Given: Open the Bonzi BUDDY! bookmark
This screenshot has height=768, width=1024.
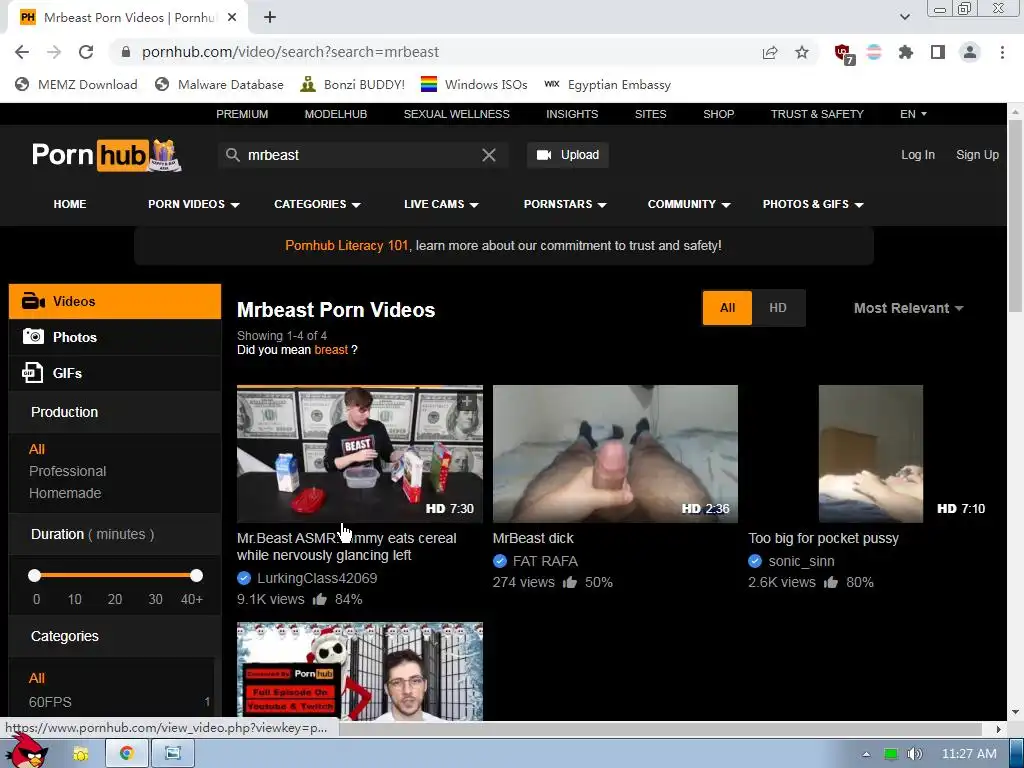Looking at the screenshot, I should [x=353, y=85].
